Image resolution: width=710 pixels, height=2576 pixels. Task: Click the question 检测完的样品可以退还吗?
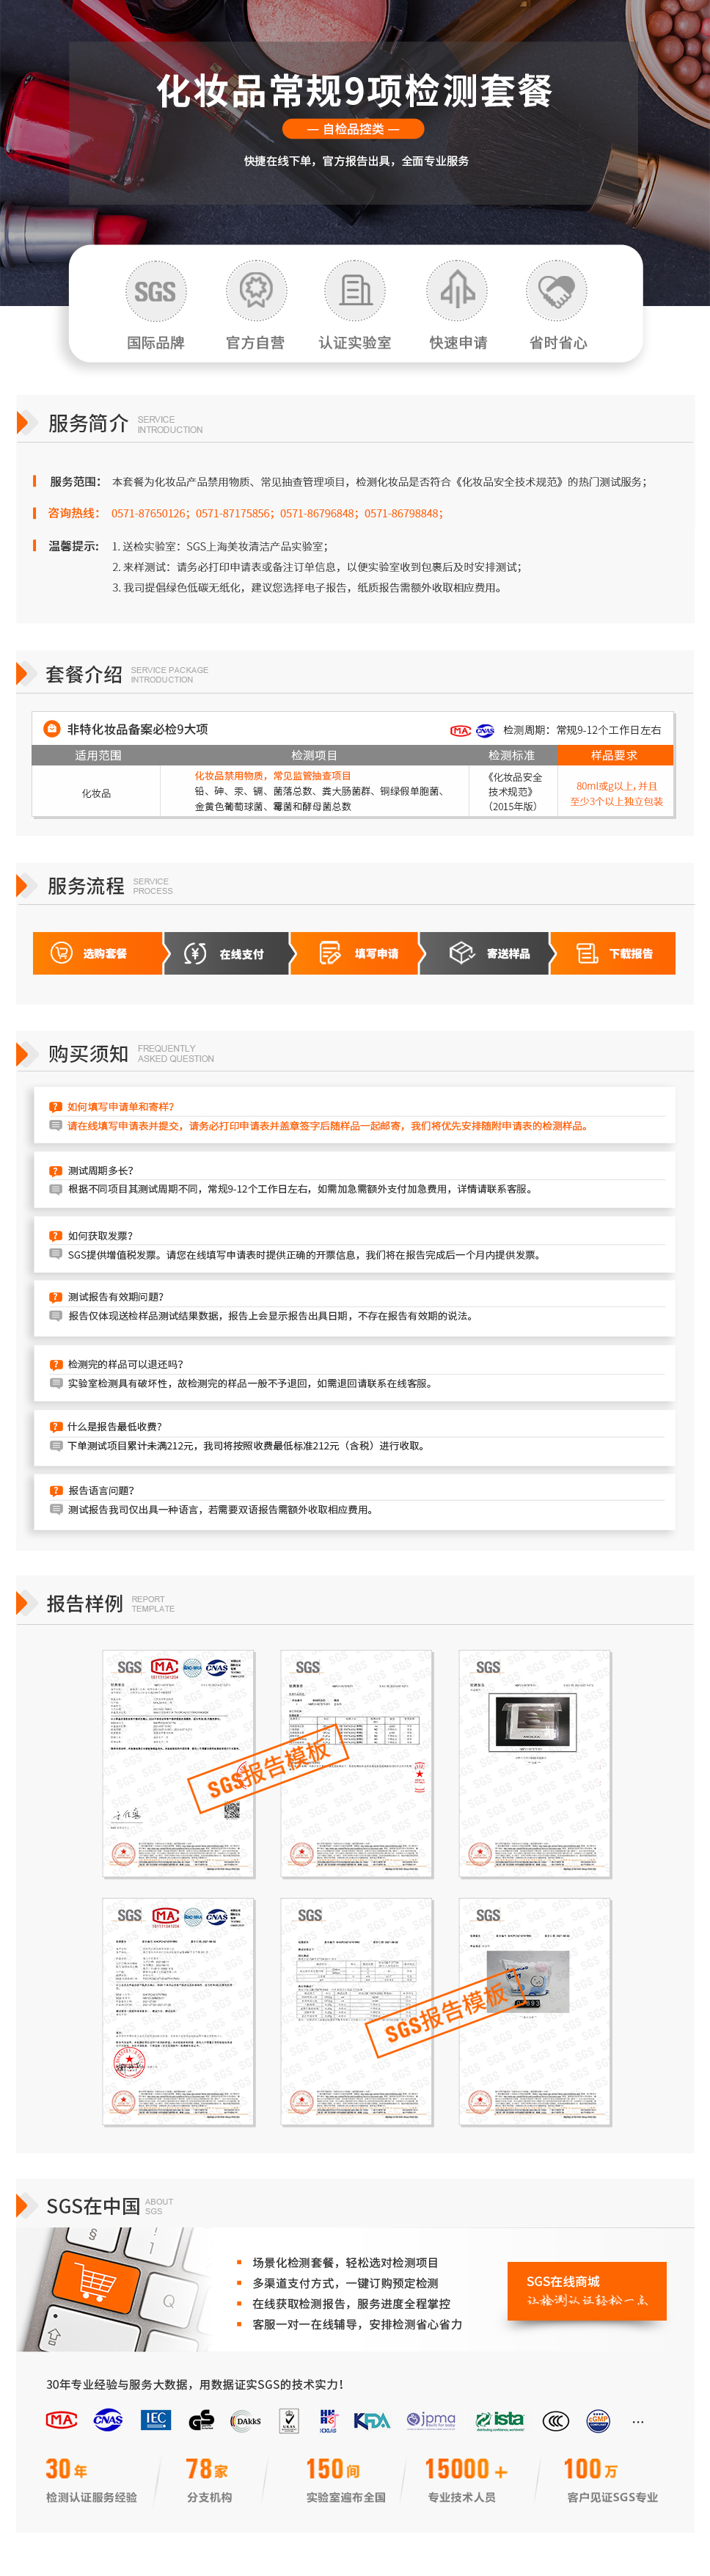click(126, 1364)
